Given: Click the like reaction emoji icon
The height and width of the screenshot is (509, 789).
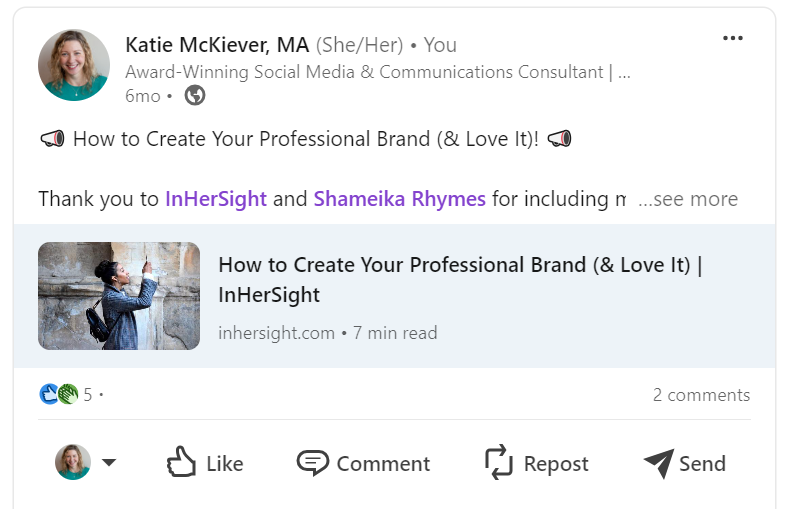Looking at the screenshot, I should 50,394.
